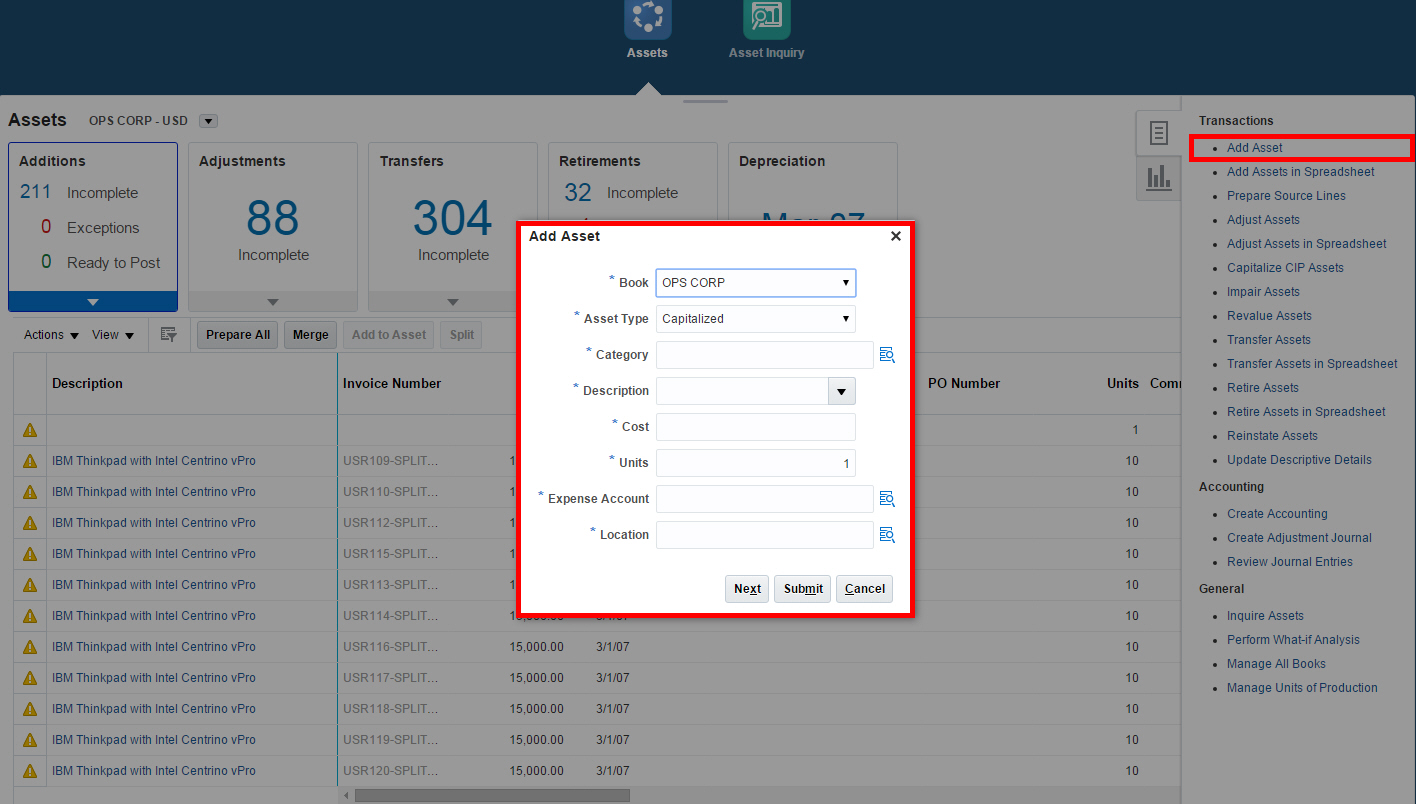This screenshot has height=804, width=1416.
Task: Focus the Category input field
Action: point(765,355)
